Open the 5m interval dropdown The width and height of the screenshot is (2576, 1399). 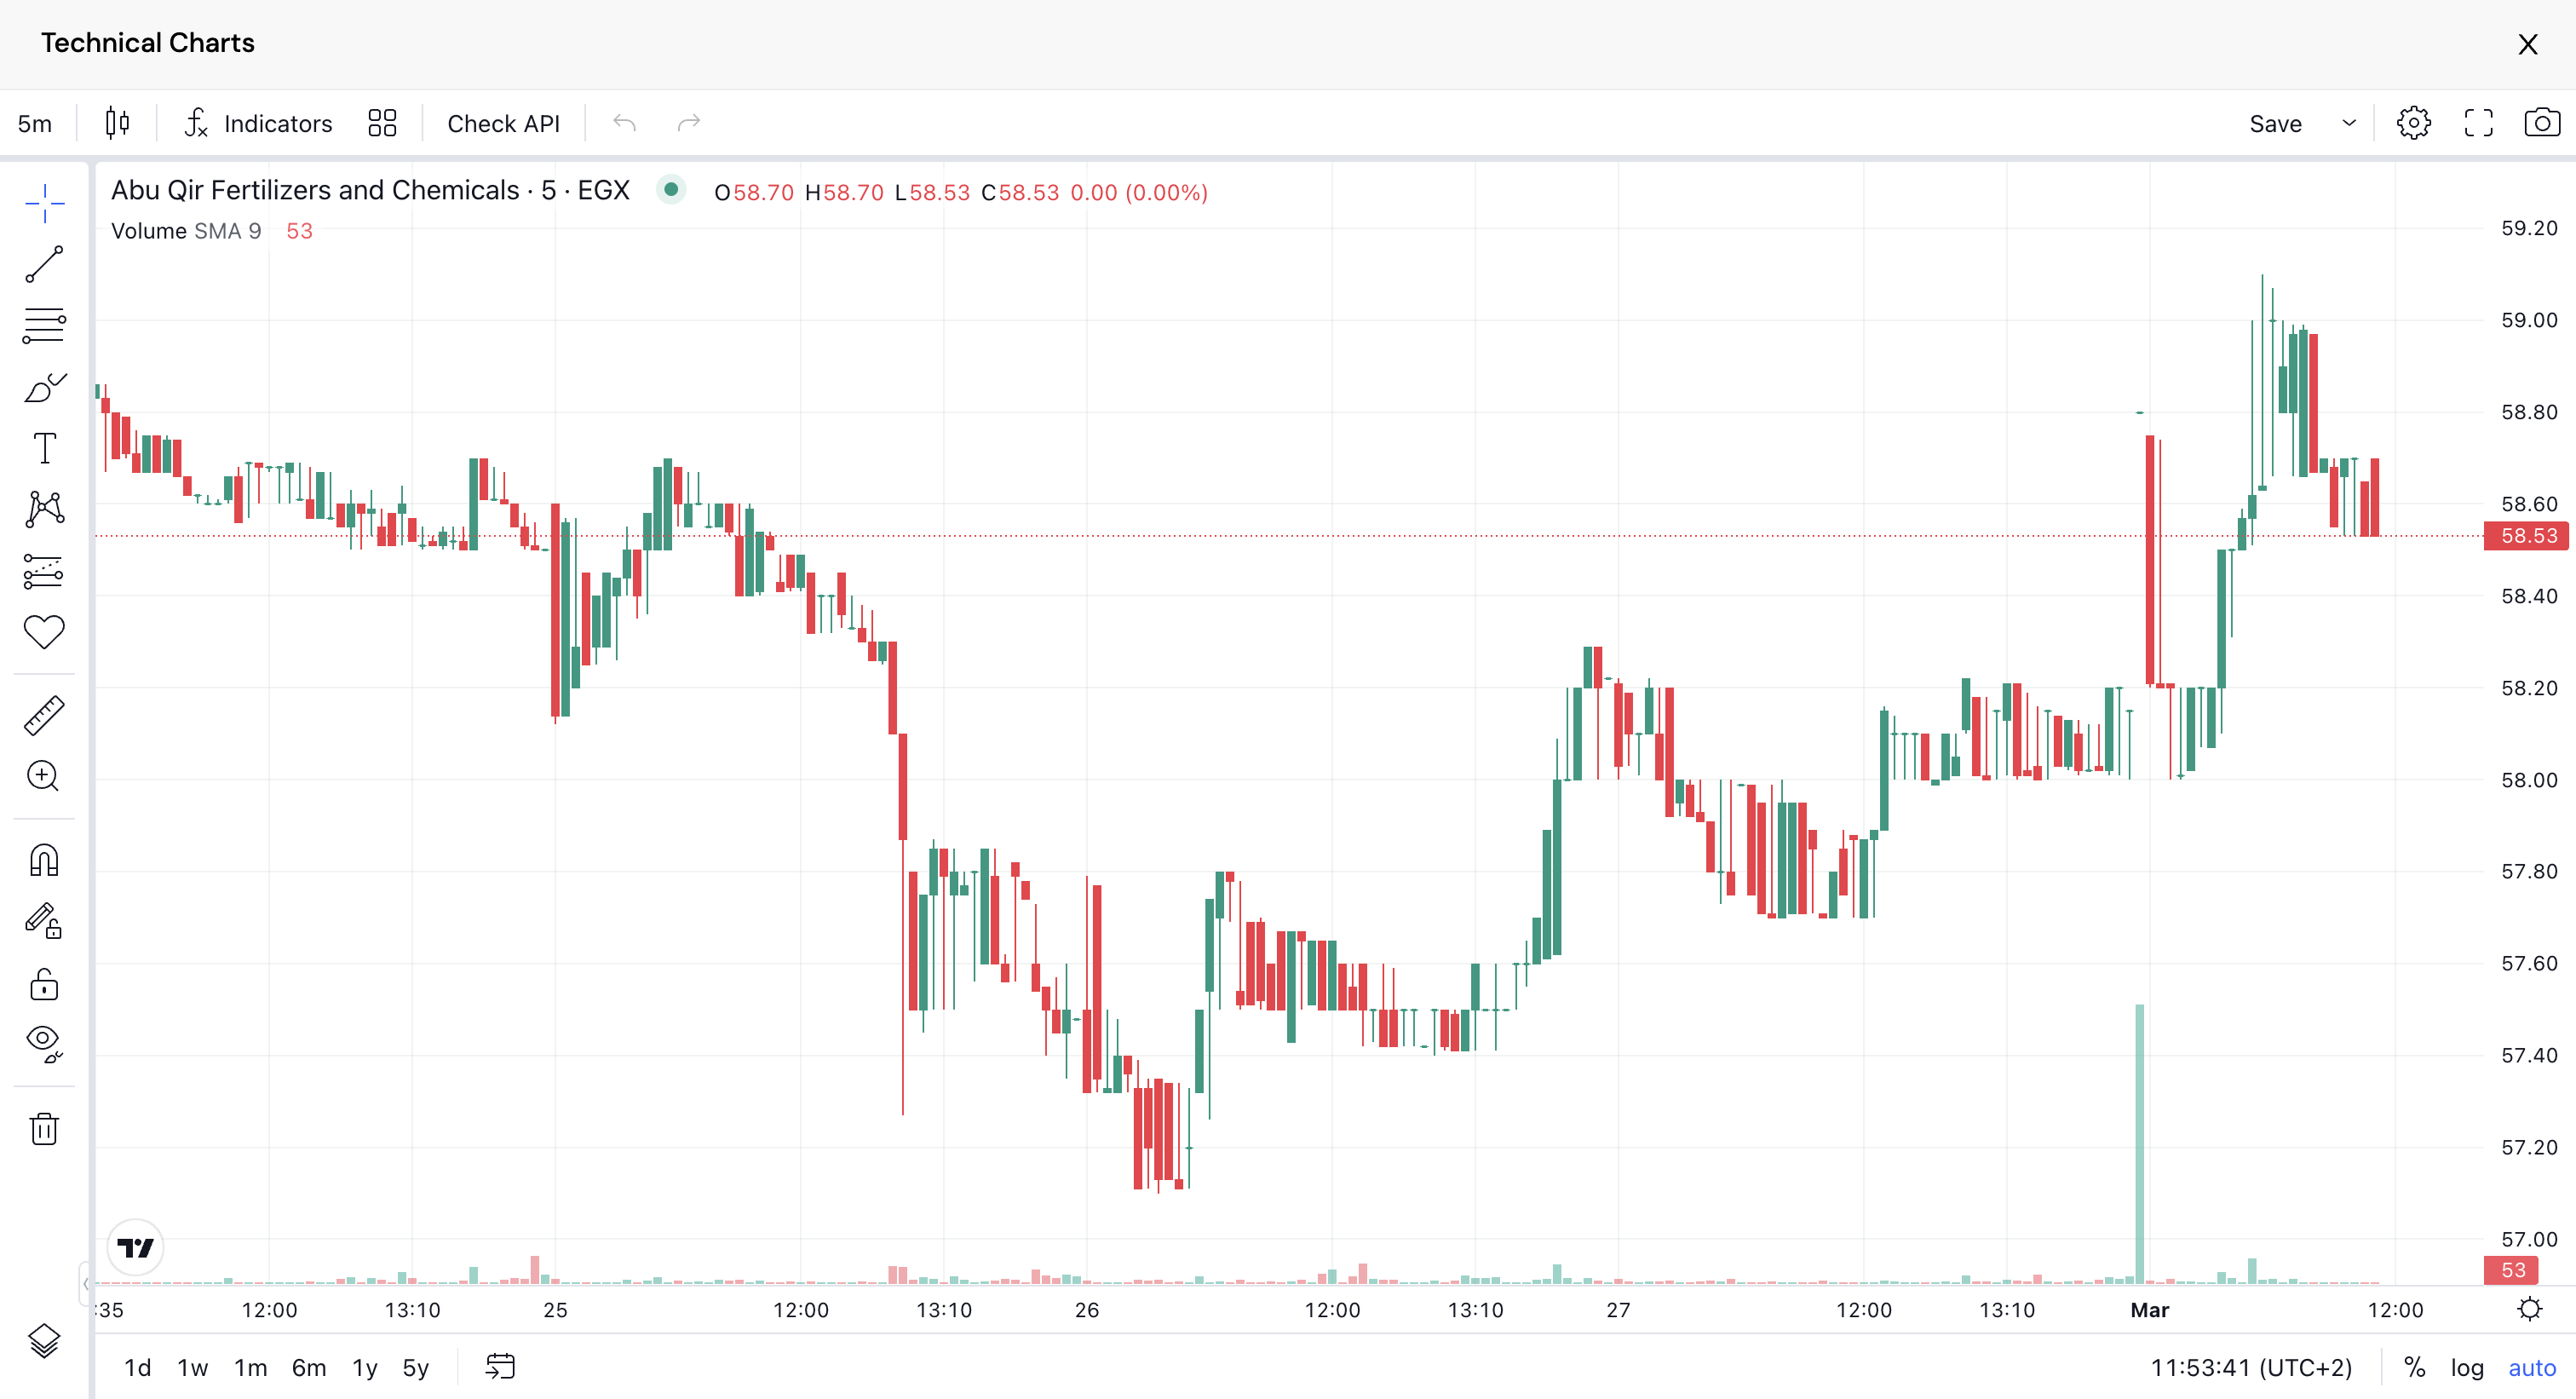[x=35, y=123]
